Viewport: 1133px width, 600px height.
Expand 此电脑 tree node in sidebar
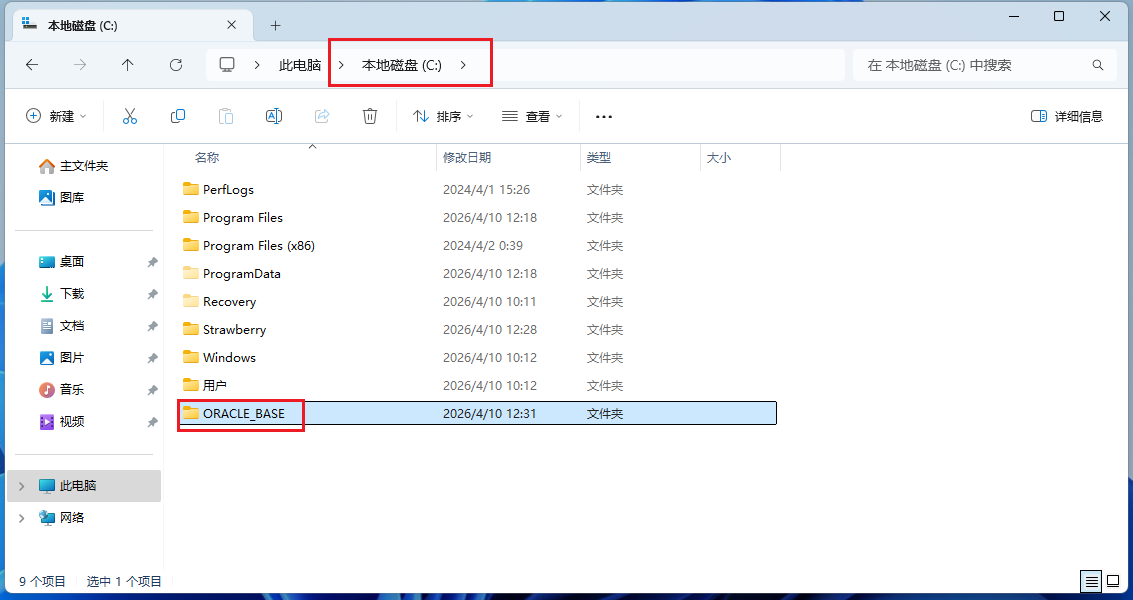[23, 486]
